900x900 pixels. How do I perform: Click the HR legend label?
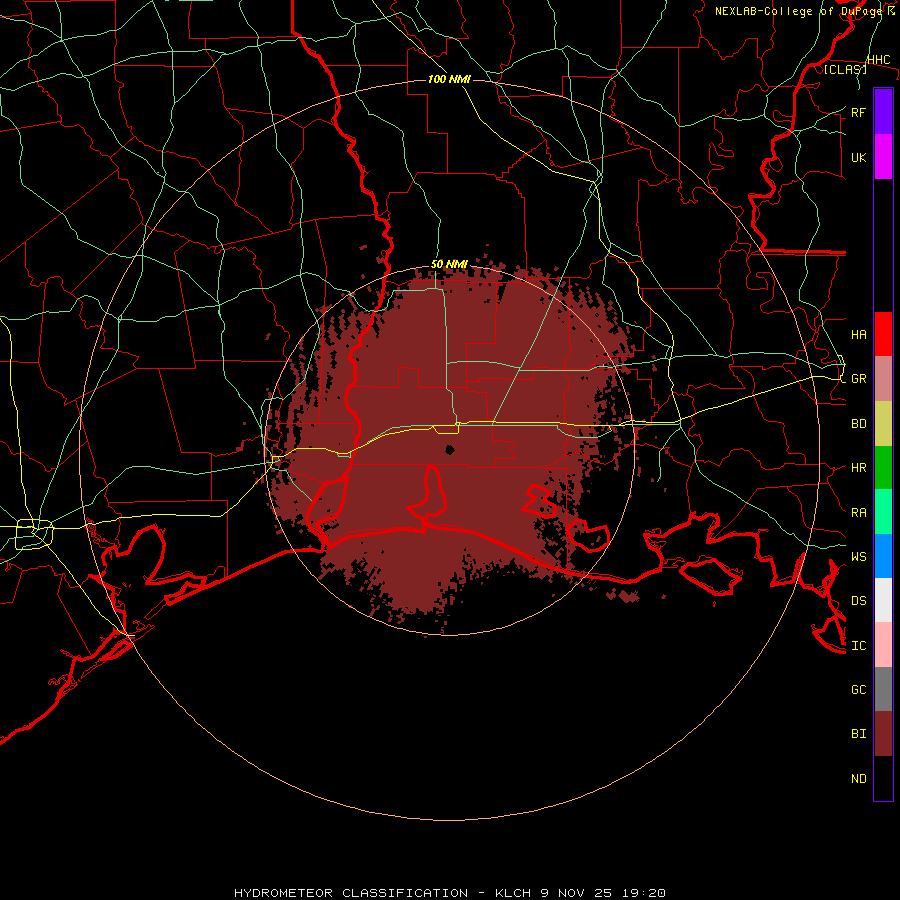859,468
